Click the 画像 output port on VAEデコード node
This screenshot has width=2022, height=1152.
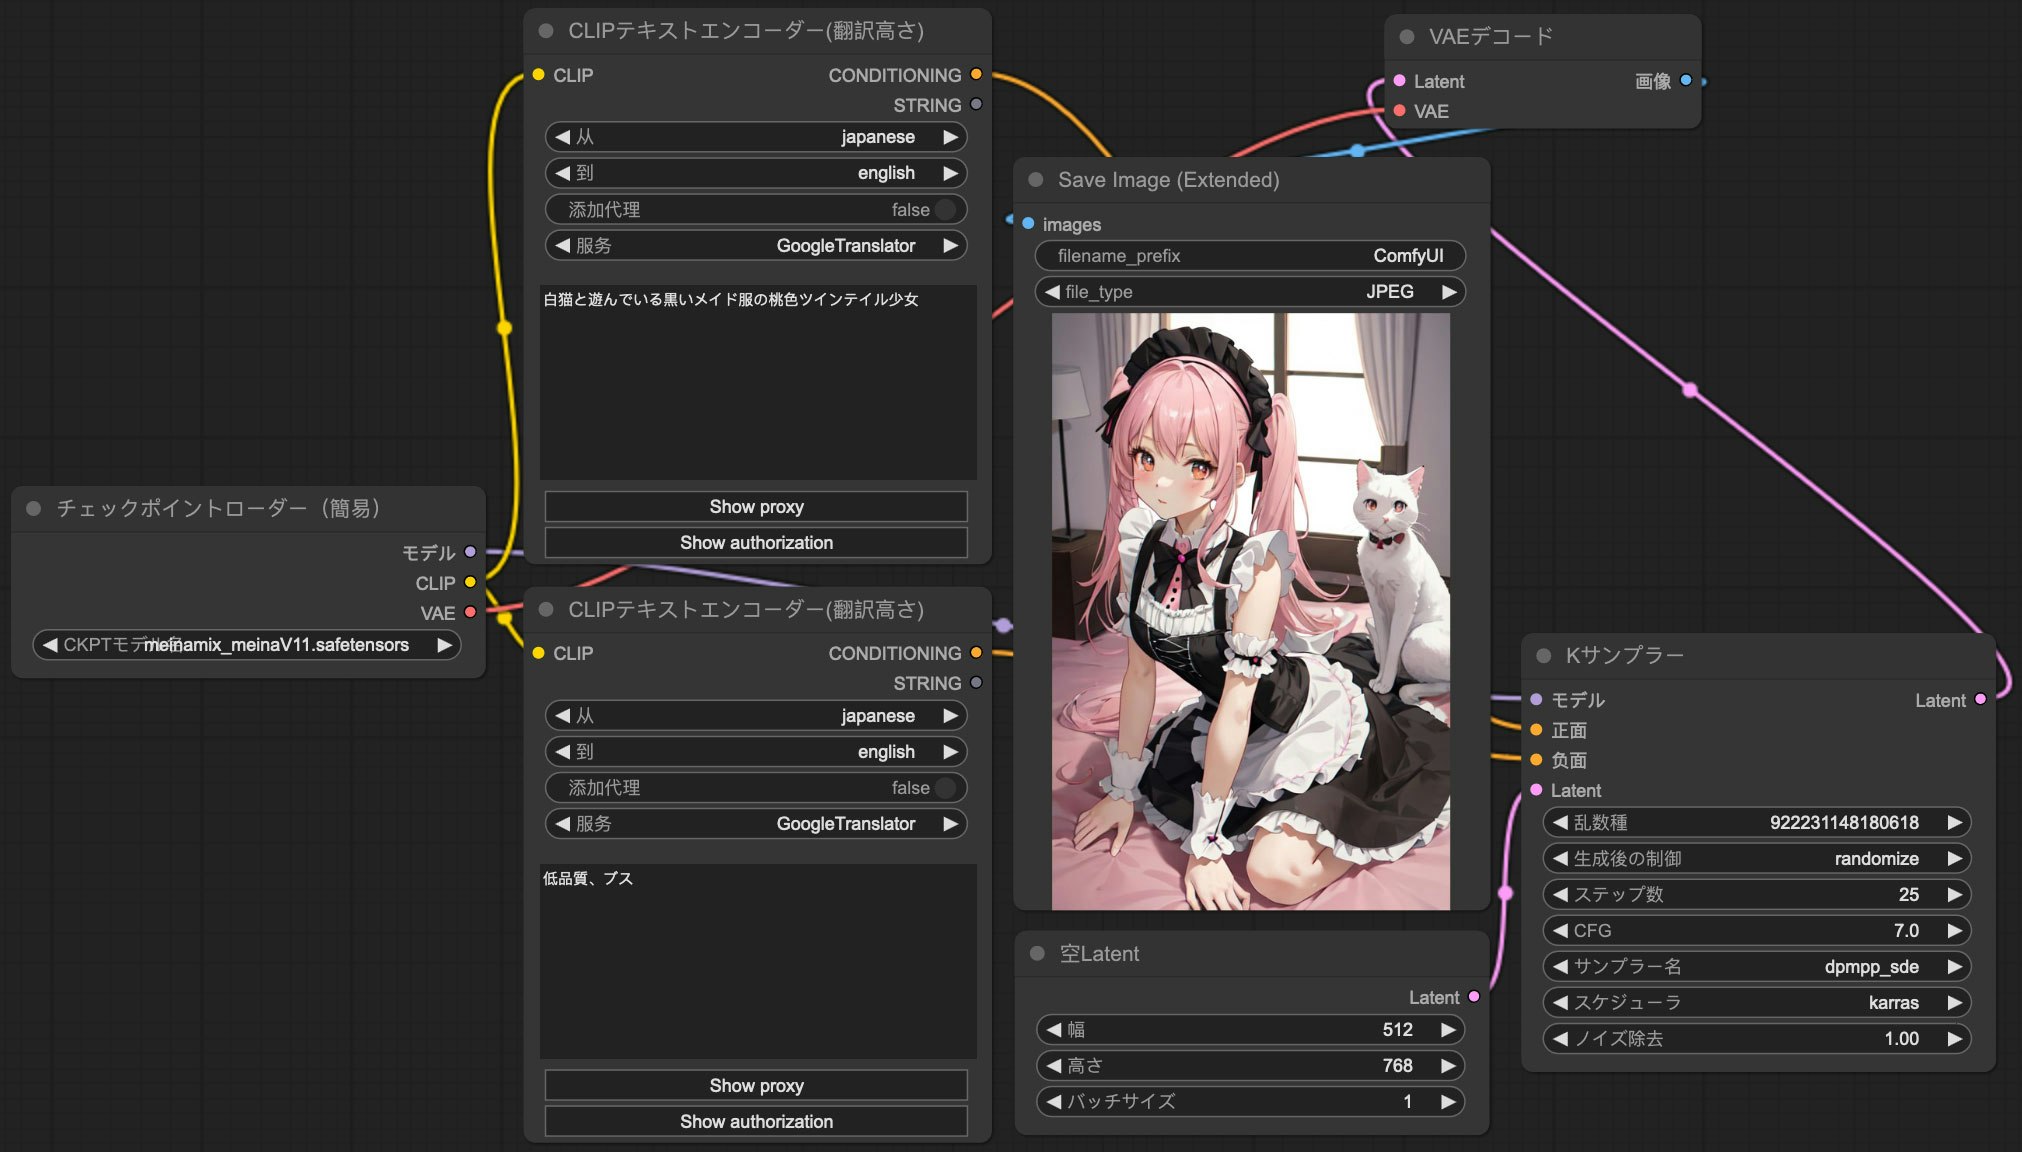point(1687,82)
